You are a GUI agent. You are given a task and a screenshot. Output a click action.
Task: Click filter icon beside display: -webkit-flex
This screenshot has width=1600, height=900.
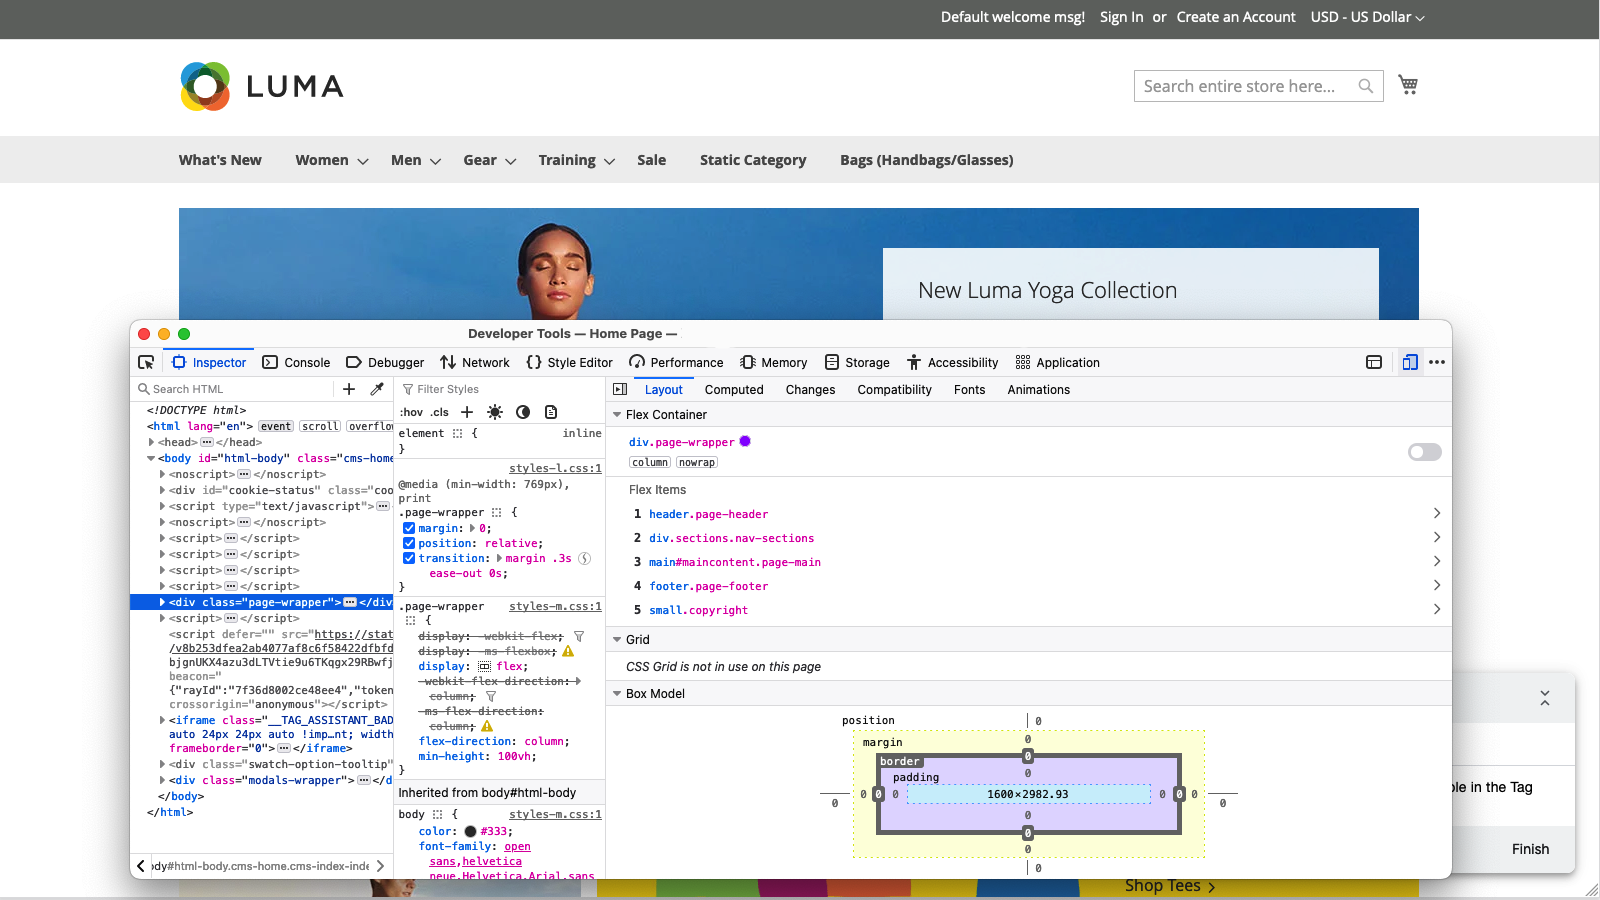click(579, 636)
